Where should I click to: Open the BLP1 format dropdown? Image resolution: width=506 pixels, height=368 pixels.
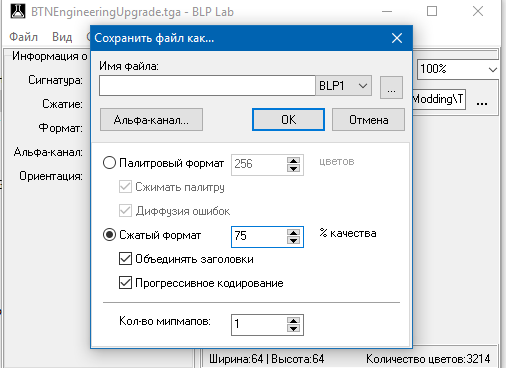click(344, 86)
